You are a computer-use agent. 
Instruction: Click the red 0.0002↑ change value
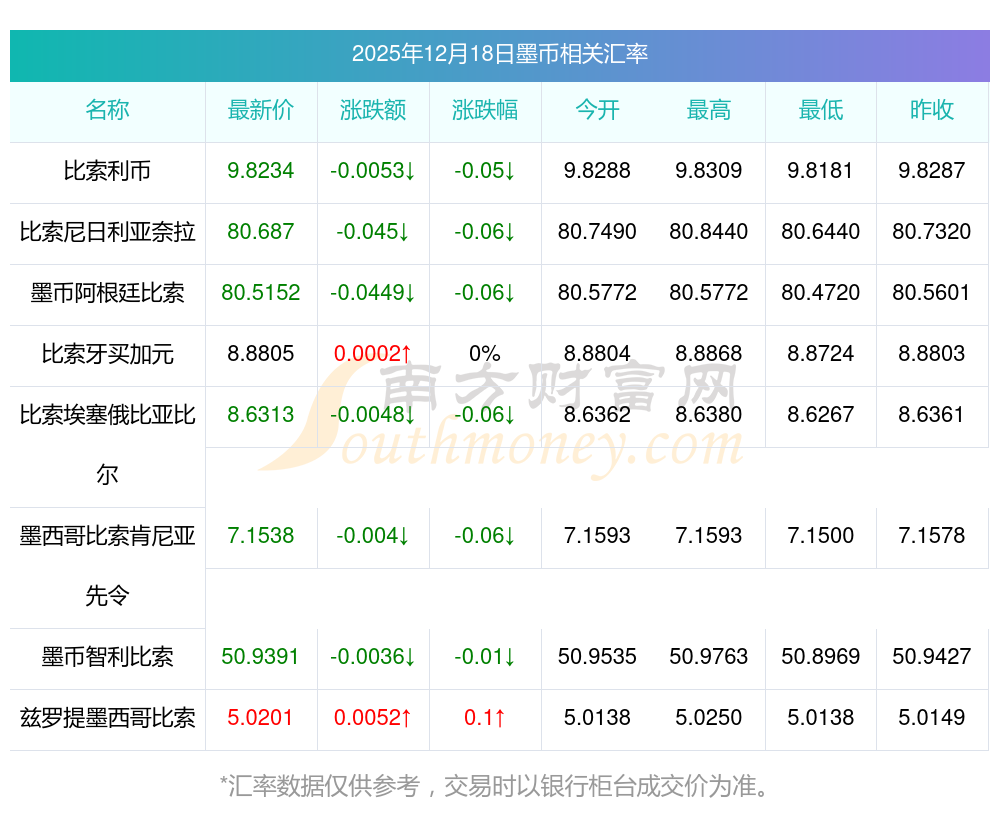tap(373, 354)
